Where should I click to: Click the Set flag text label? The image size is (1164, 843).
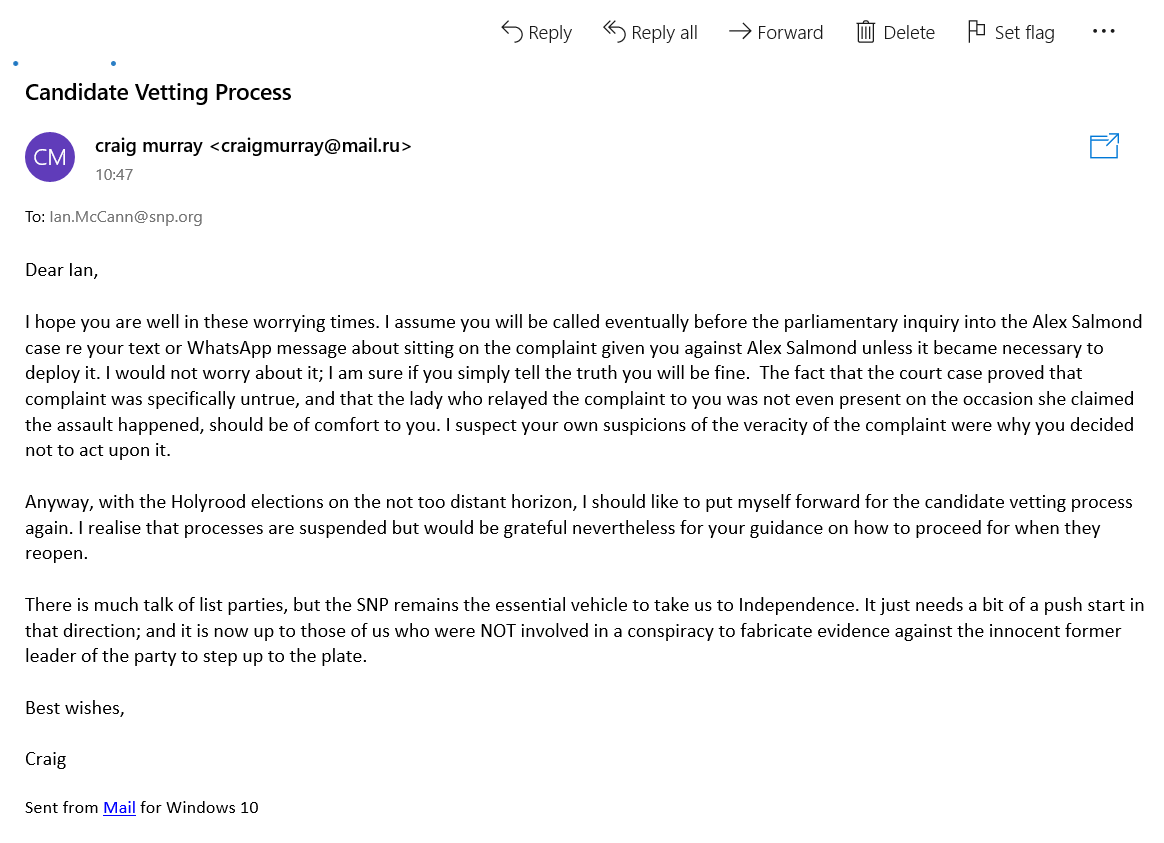(x=1024, y=33)
